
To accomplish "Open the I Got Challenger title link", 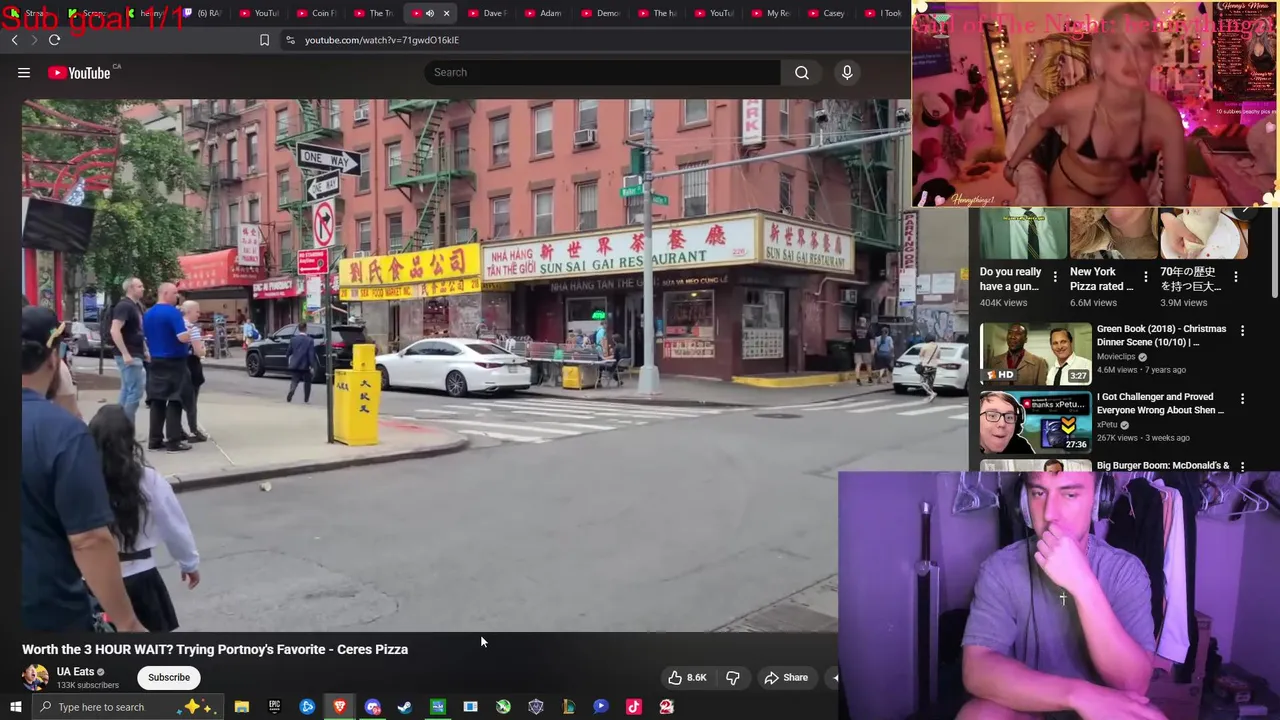I will coord(1160,403).
